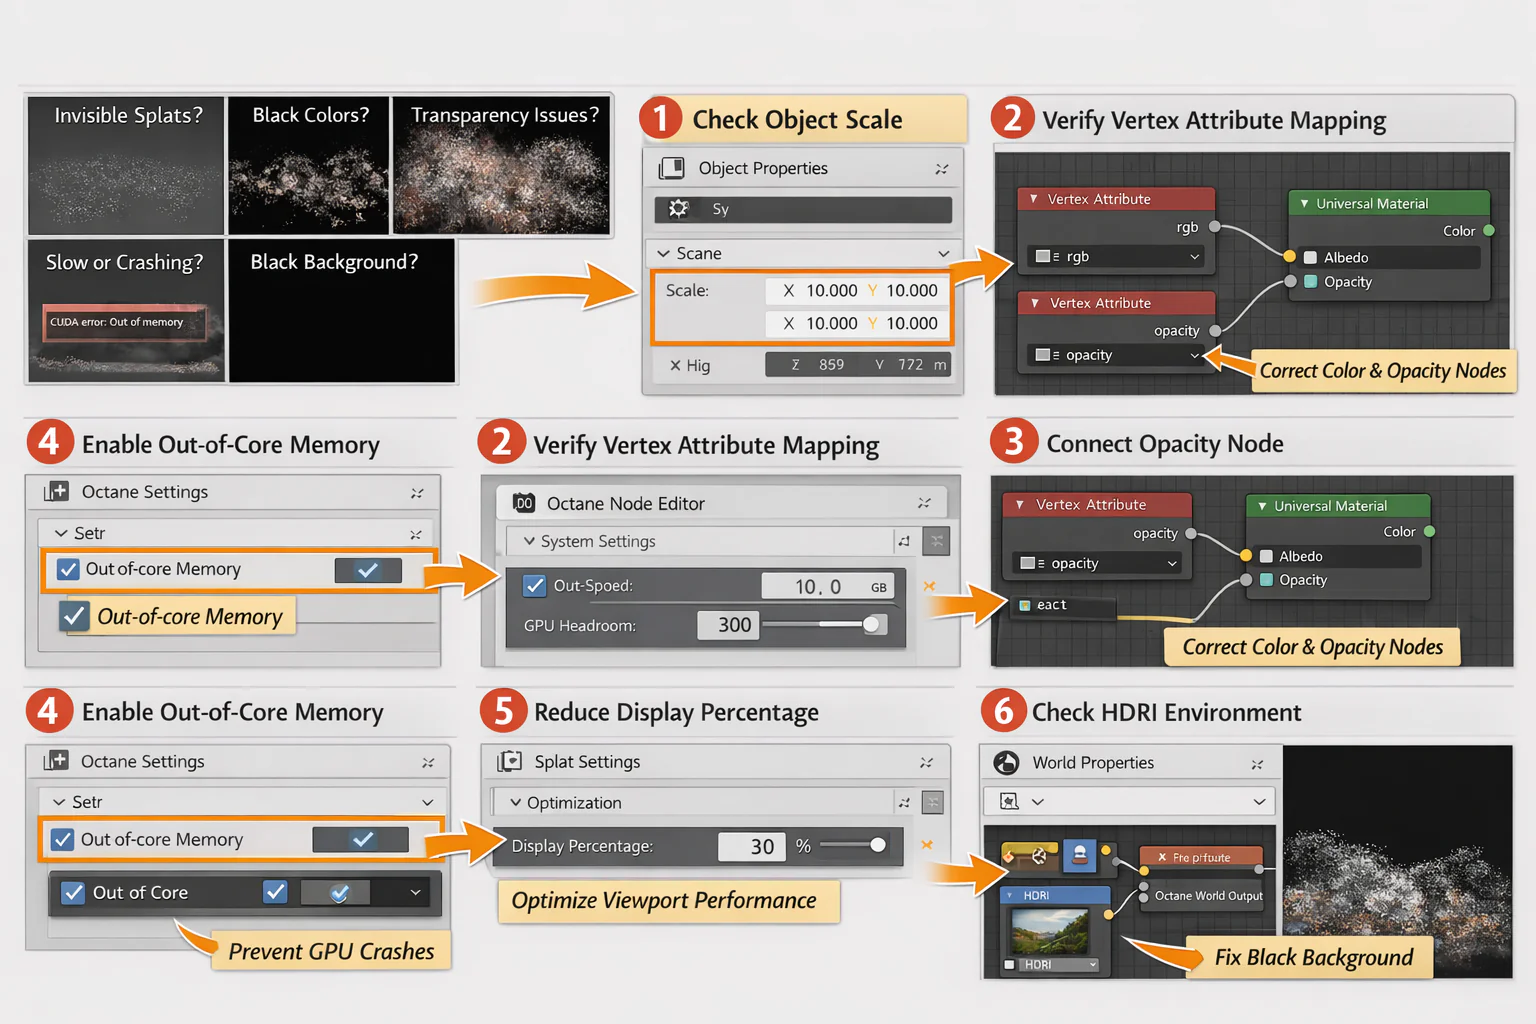Viewport: 1536px width, 1024px height.
Task: Open the Invisible Splats? thumbnail
Action: pos(126,165)
